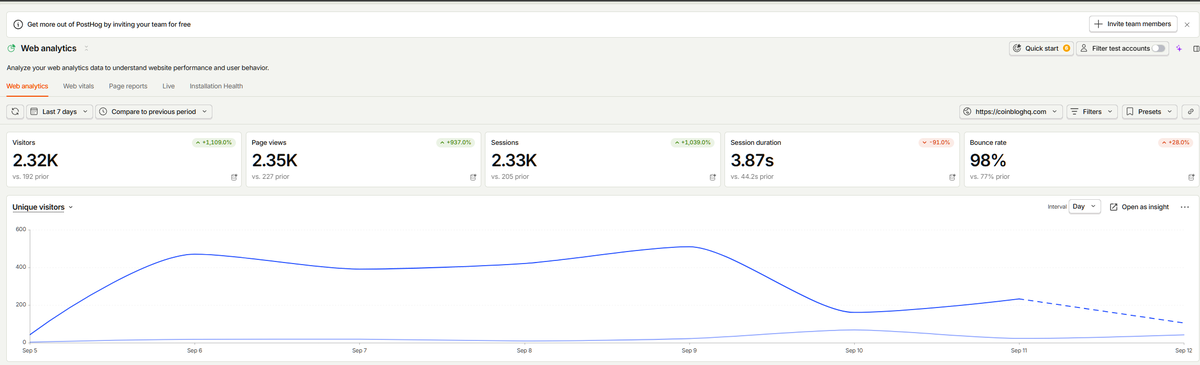Click the Web analytics page title
The height and width of the screenshot is (365, 1200).
[x=49, y=48]
